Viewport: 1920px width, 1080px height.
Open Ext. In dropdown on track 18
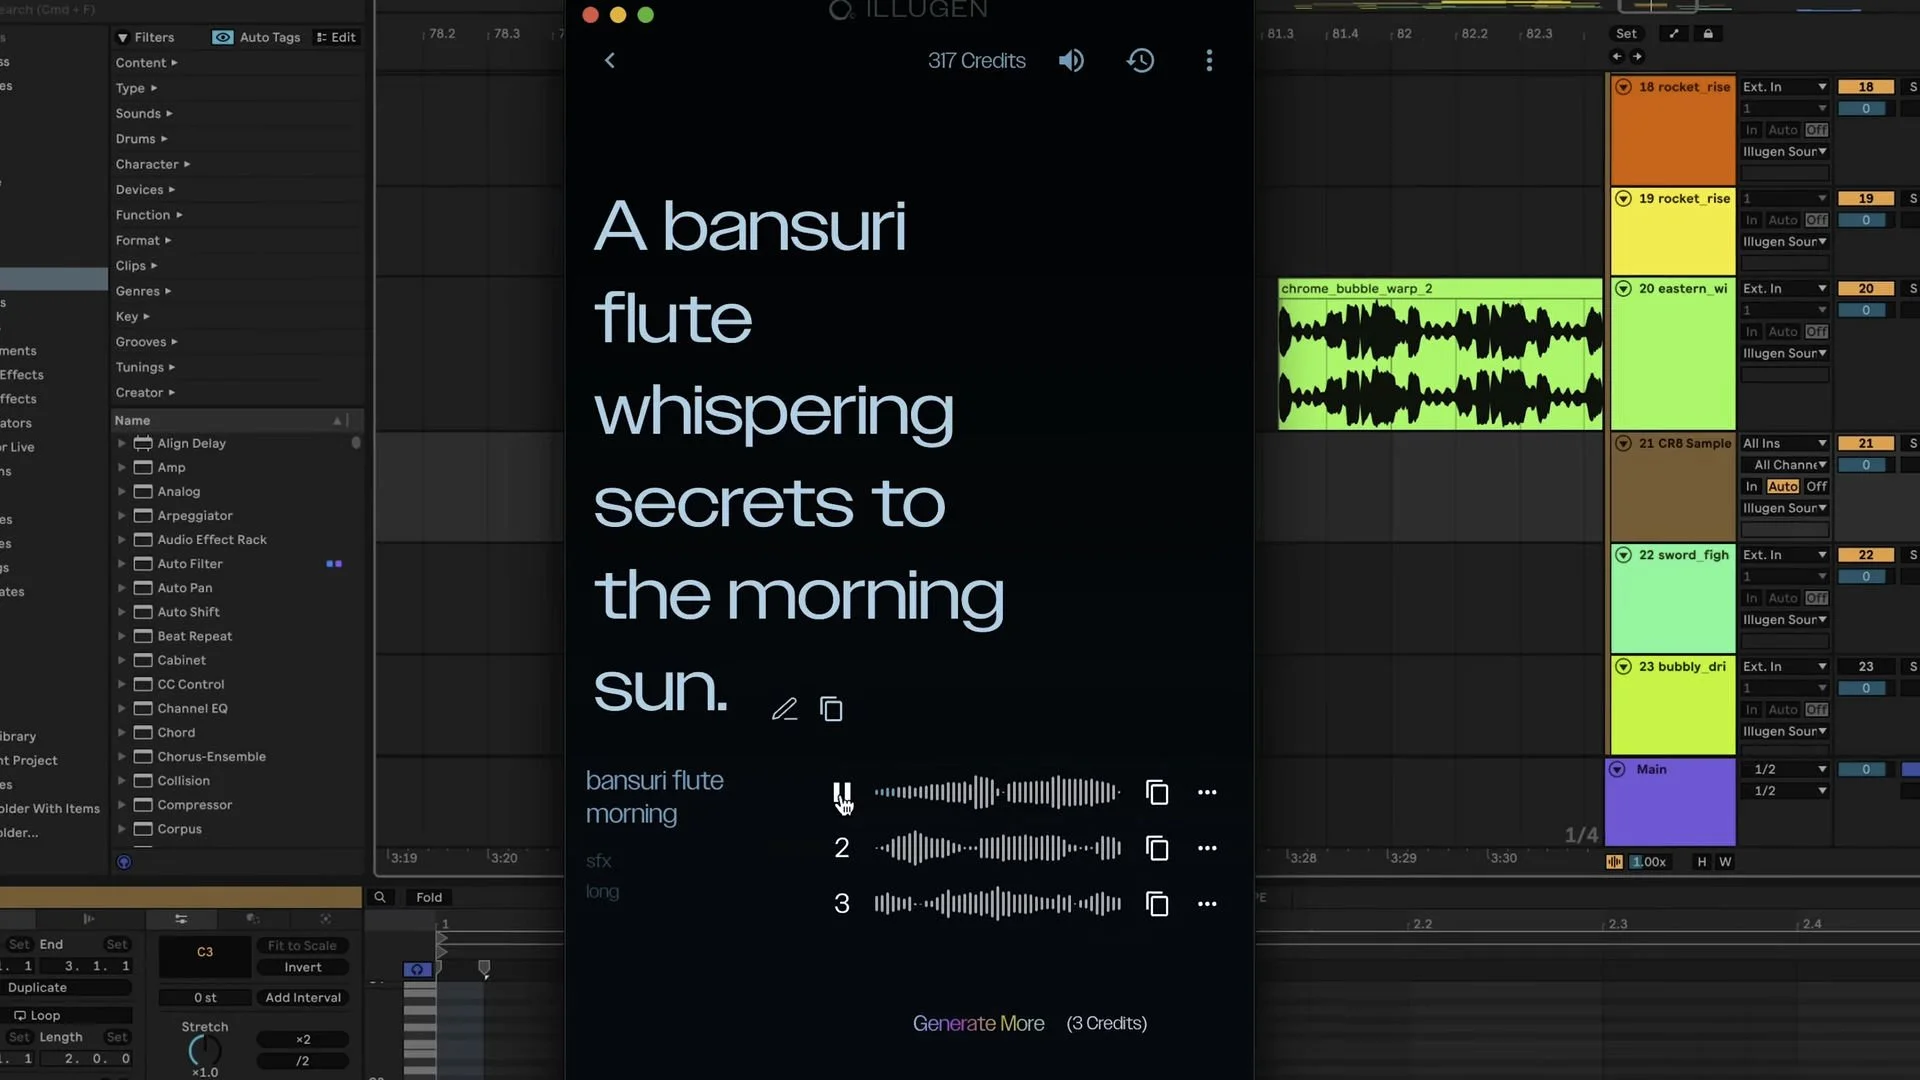[1784, 87]
